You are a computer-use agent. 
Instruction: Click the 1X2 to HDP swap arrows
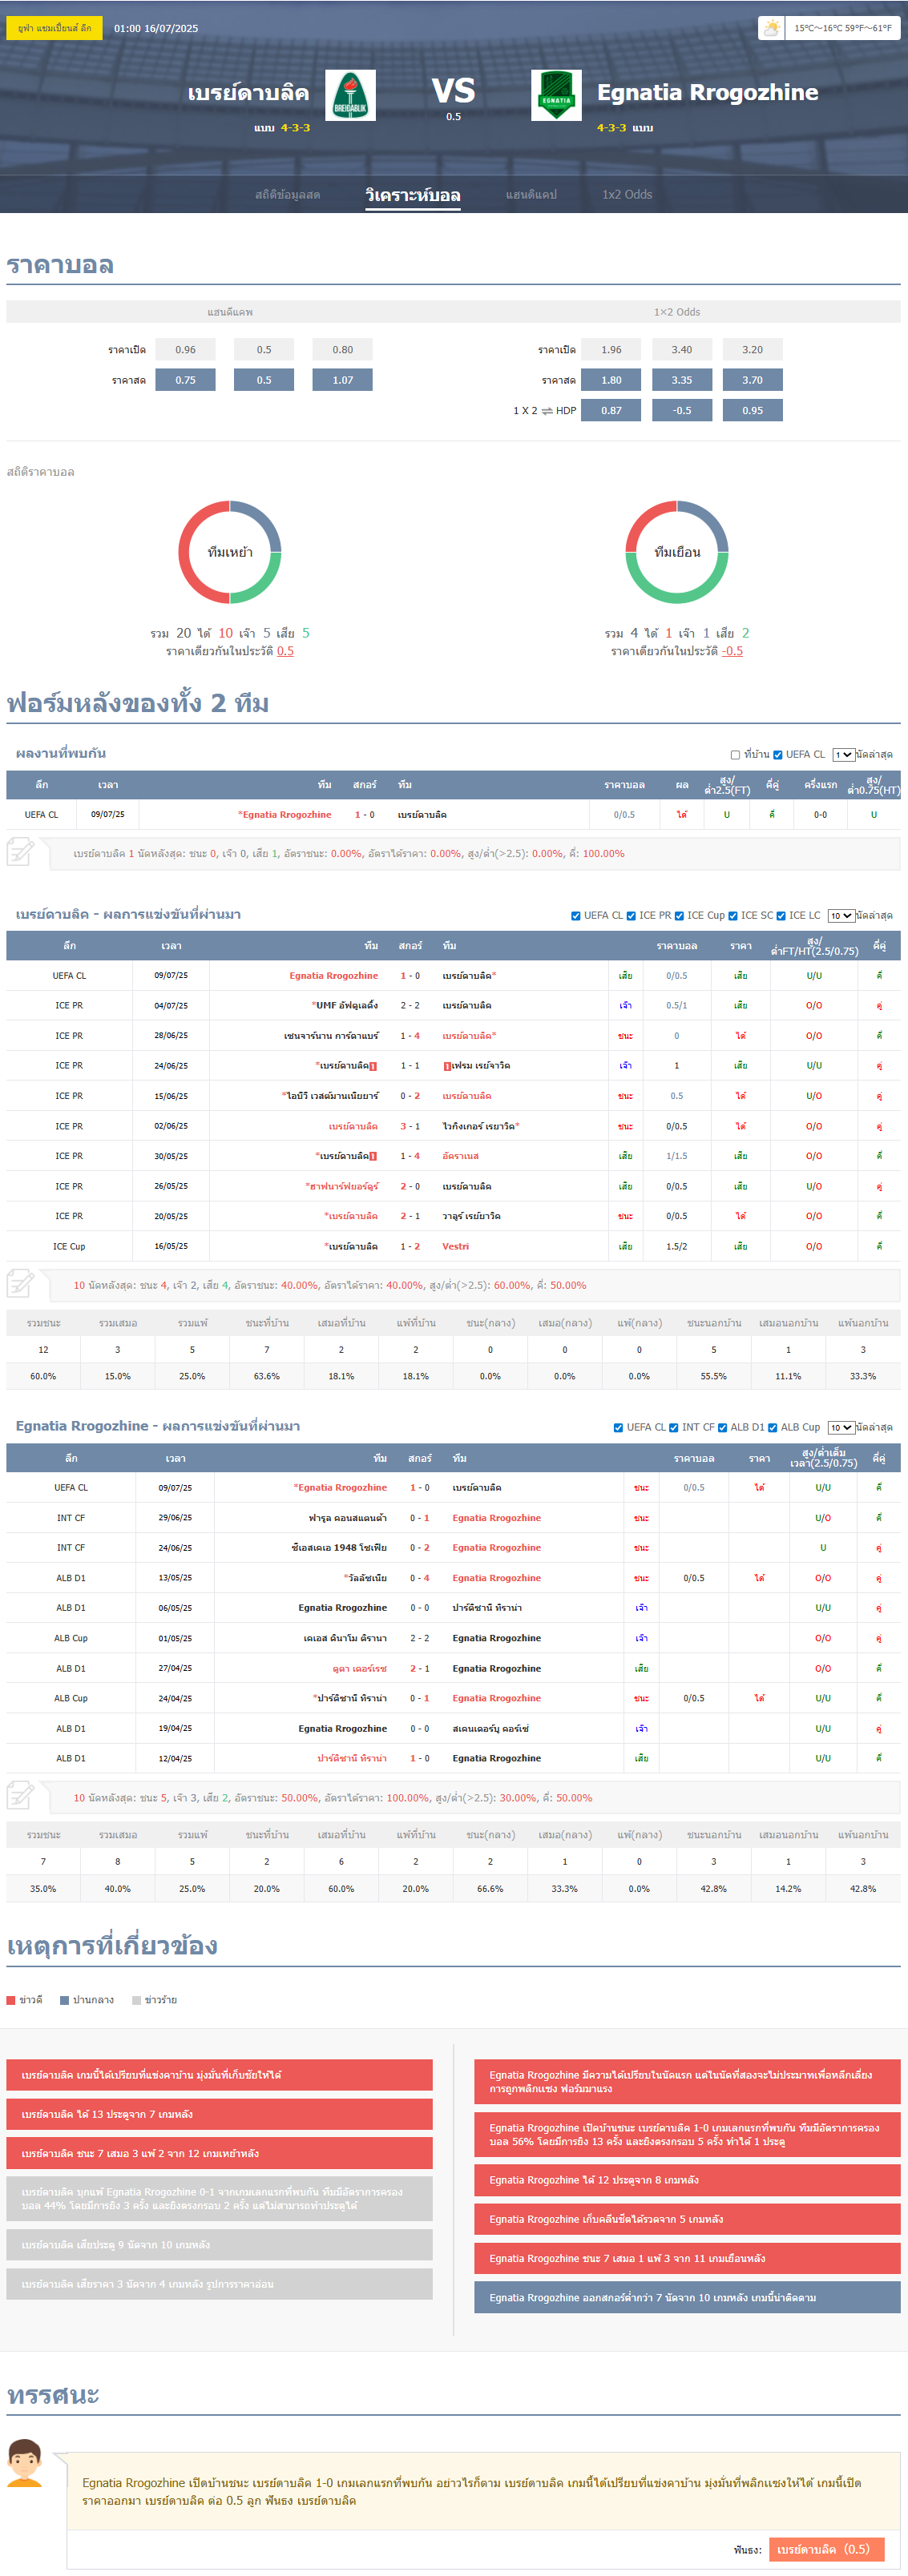point(547,411)
